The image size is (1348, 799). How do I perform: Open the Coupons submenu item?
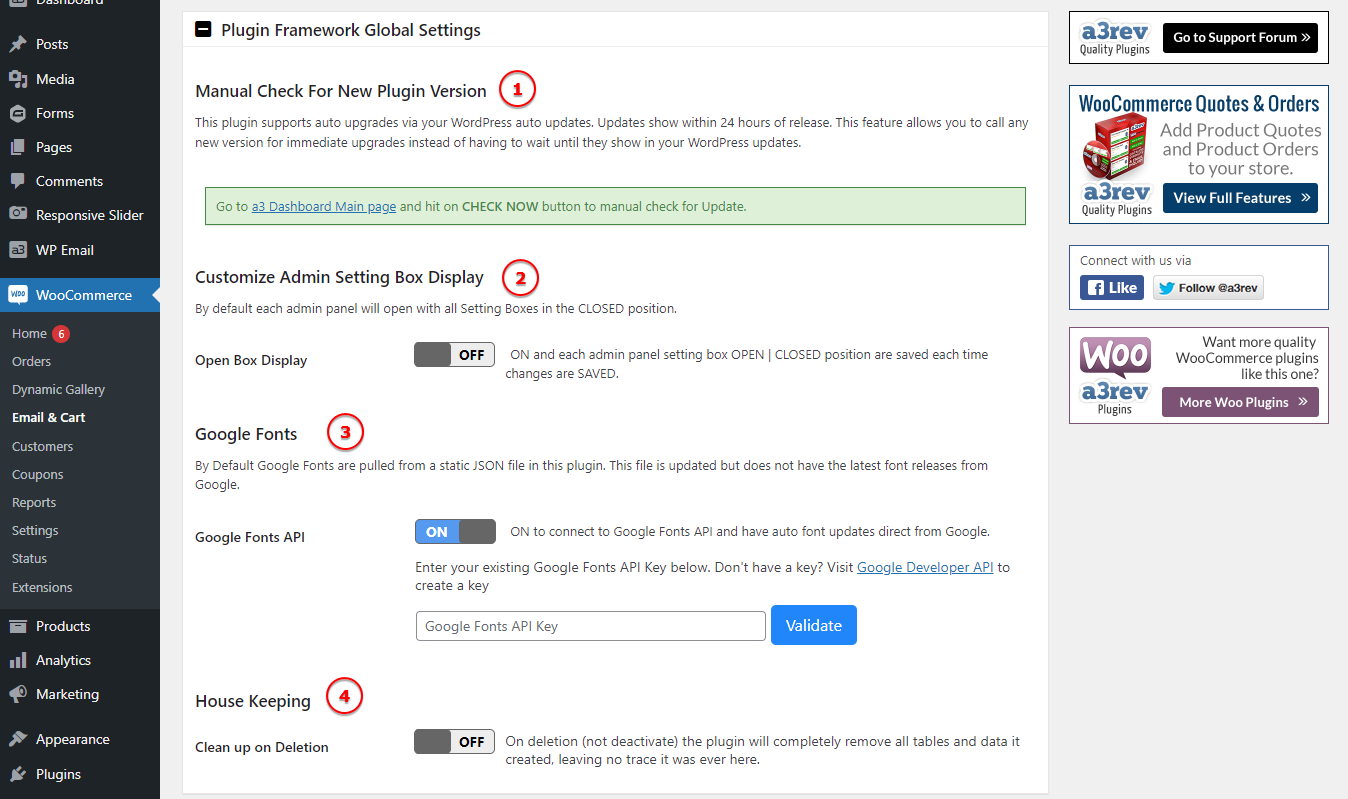point(38,474)
